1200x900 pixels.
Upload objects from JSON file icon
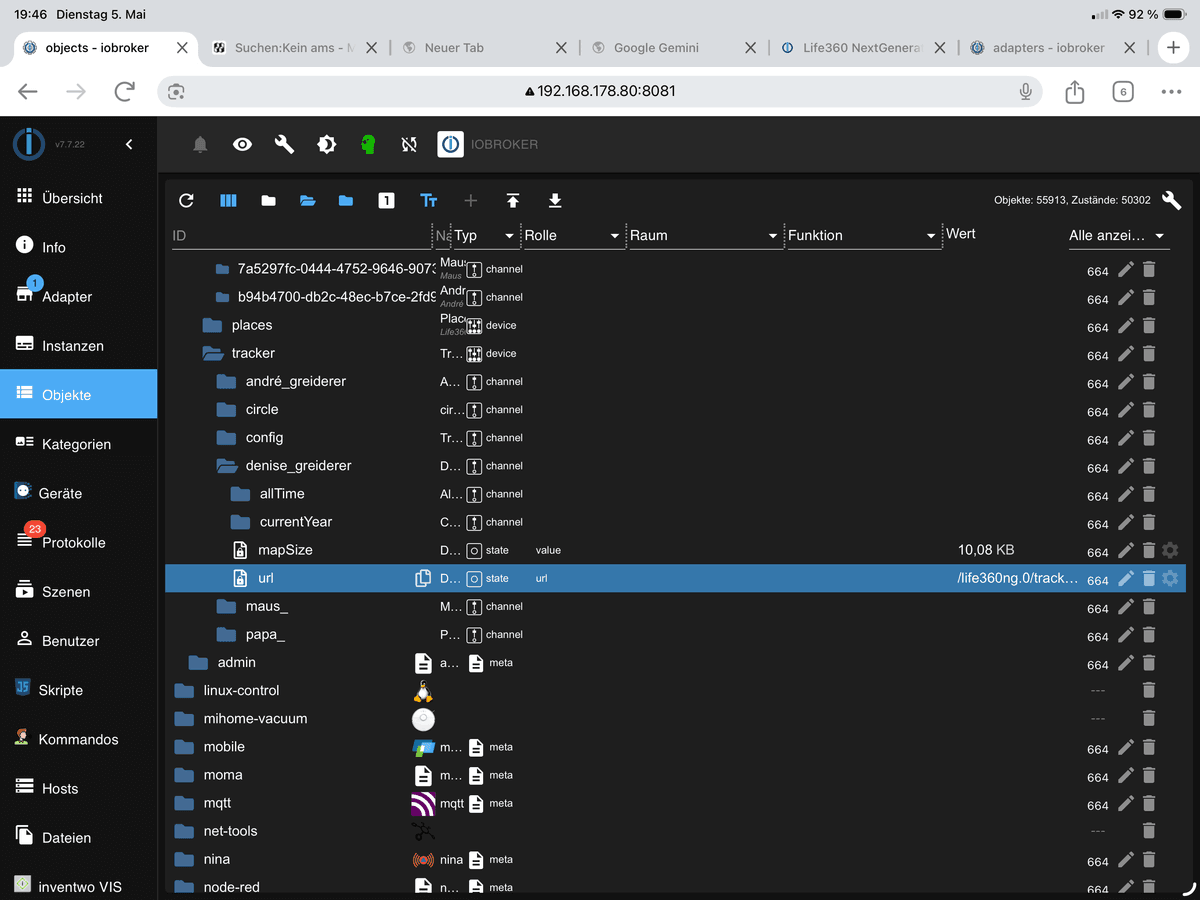[513, 201]
